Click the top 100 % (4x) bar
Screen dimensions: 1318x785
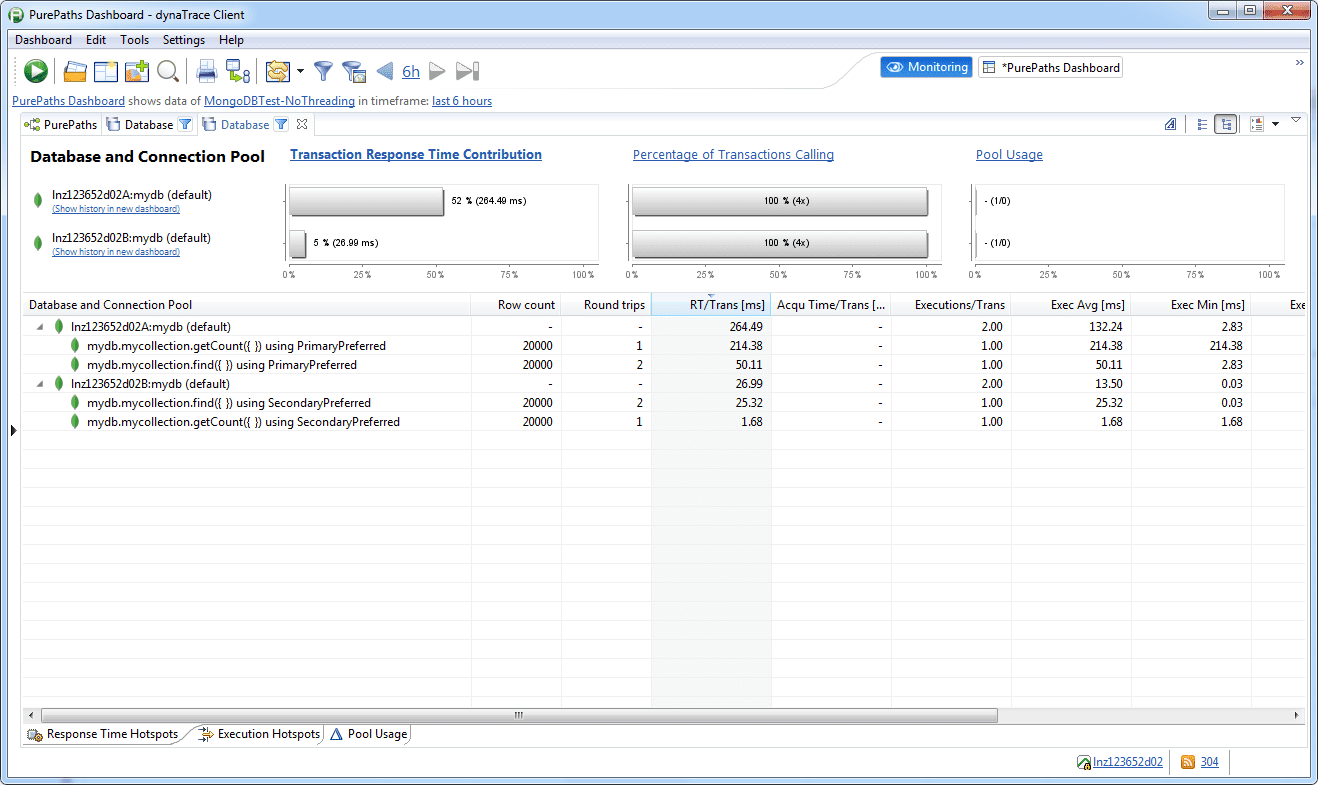tap(780, 201)
